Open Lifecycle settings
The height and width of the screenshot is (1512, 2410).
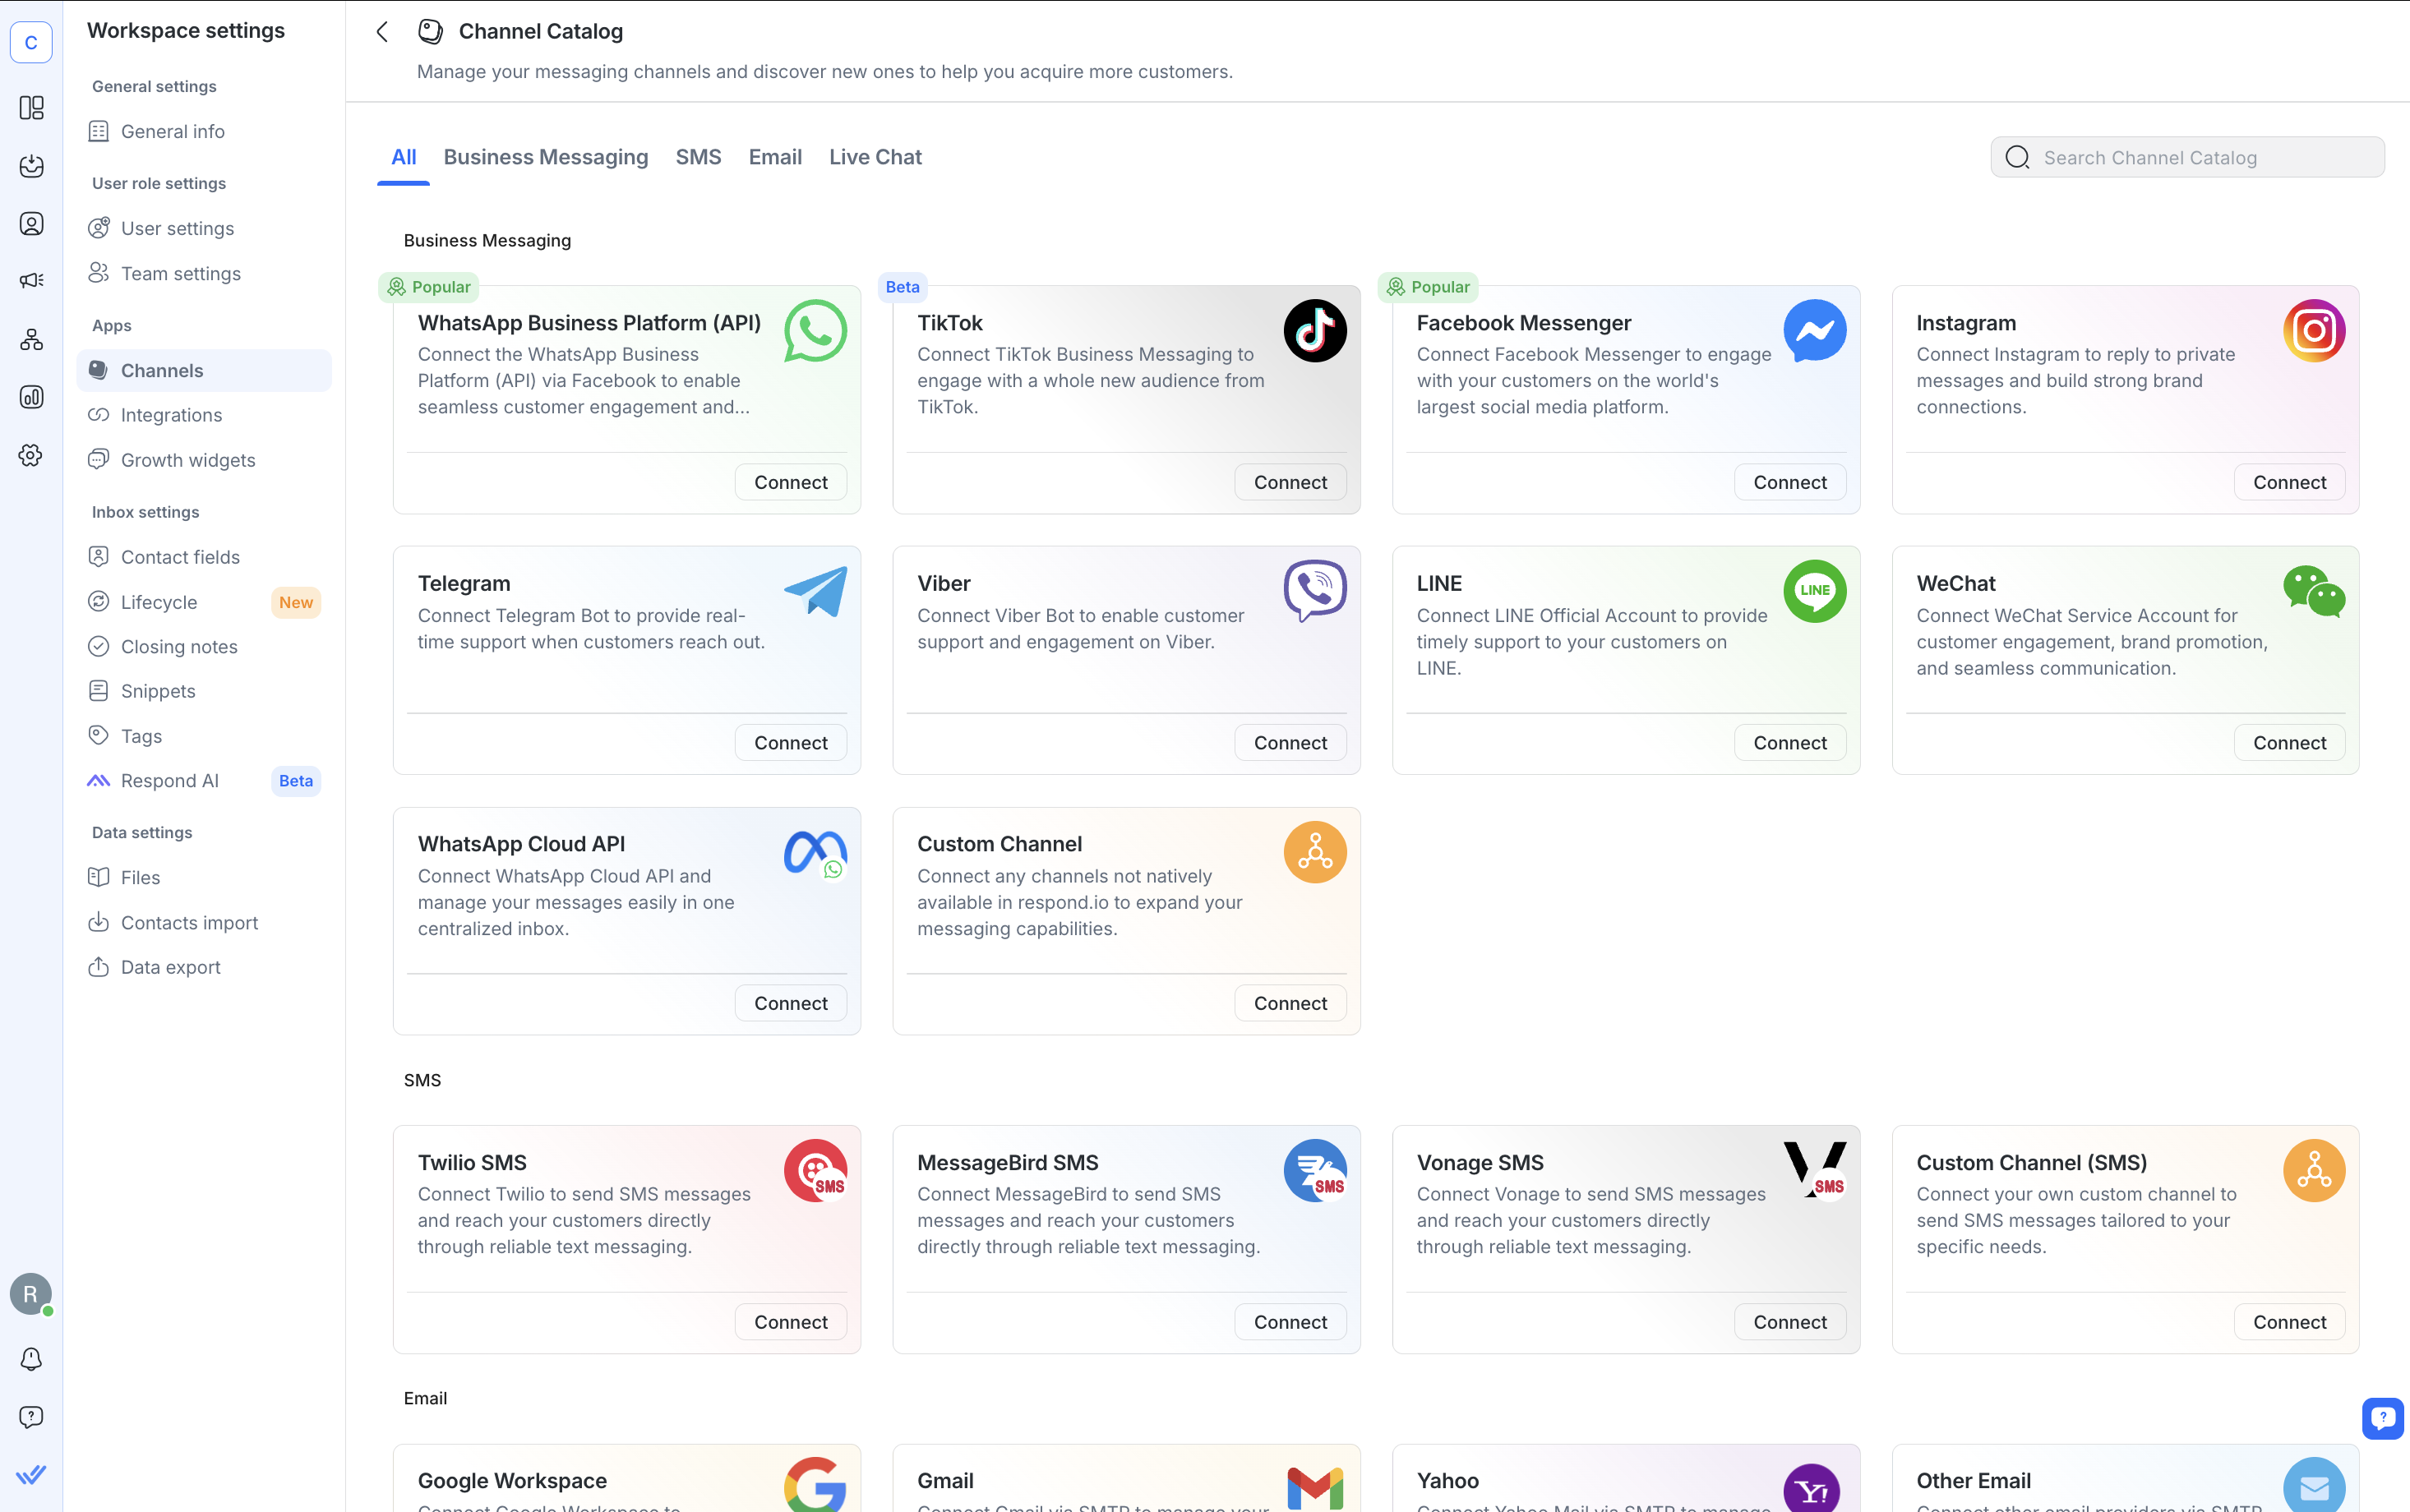tap(204, 602)
